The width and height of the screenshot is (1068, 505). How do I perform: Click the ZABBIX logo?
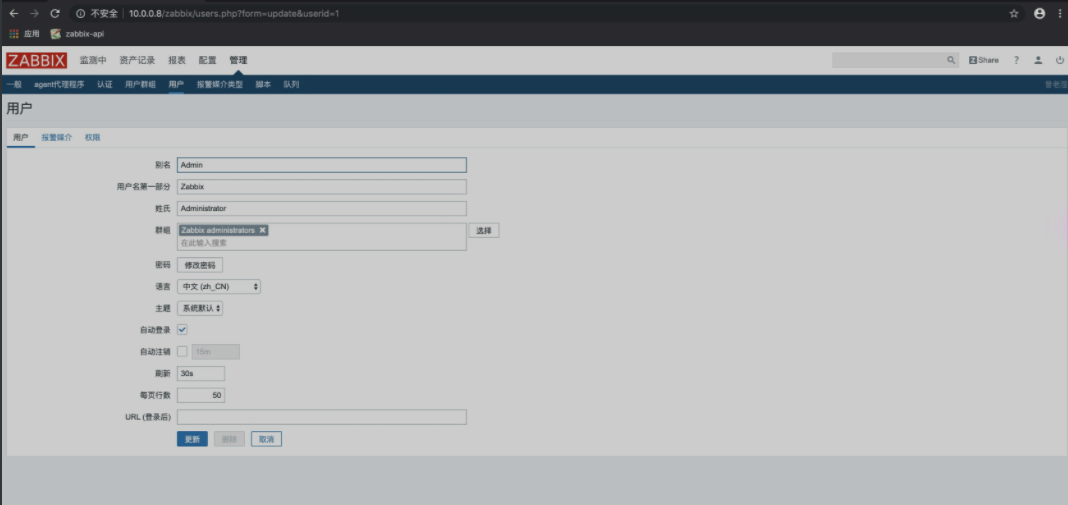[x=37, y=61]
